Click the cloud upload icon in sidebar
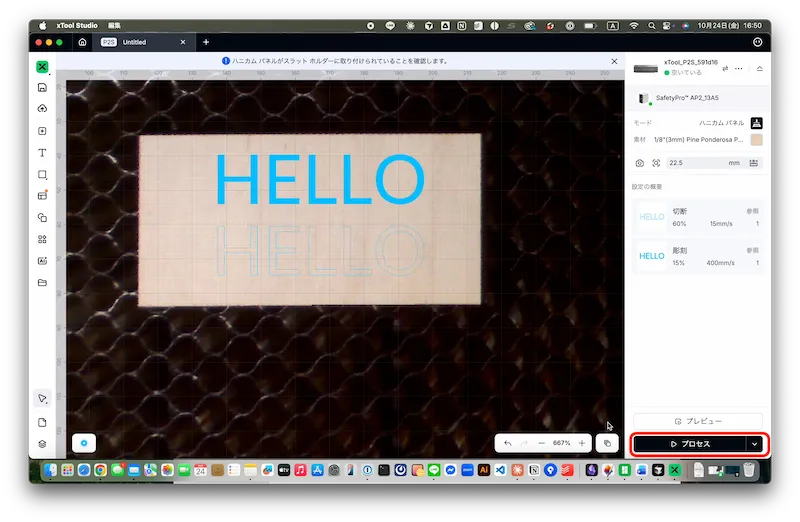The height and width of the screenshot is (522, 800). [42, 109]
